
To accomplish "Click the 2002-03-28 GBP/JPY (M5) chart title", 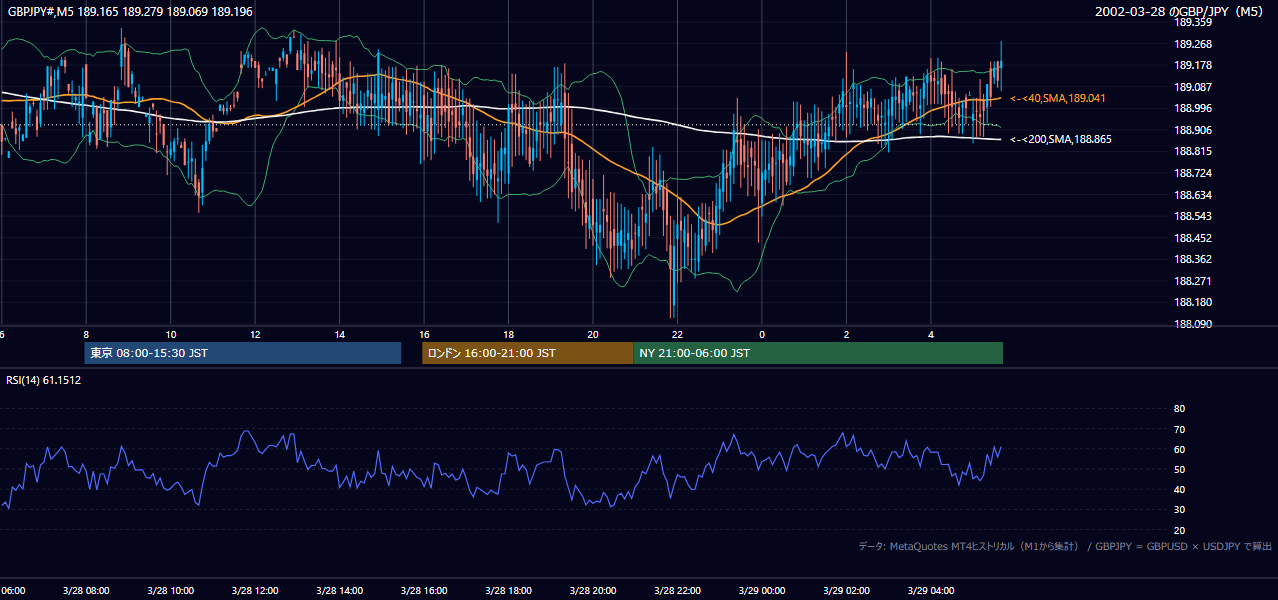I will (1181, 11).
